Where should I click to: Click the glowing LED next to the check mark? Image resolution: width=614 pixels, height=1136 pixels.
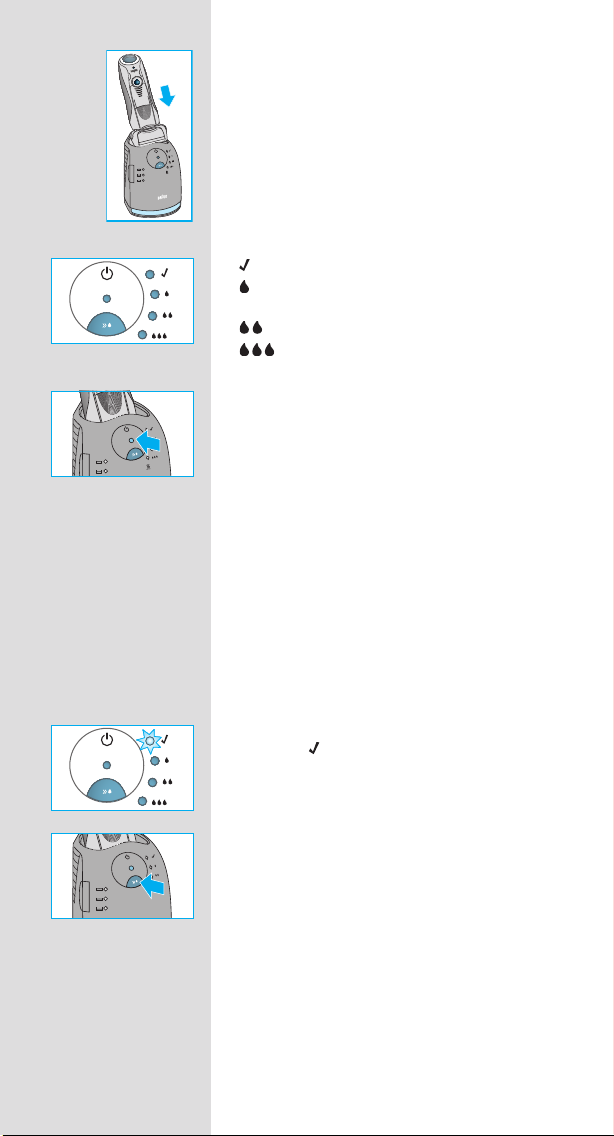(148, 742)
